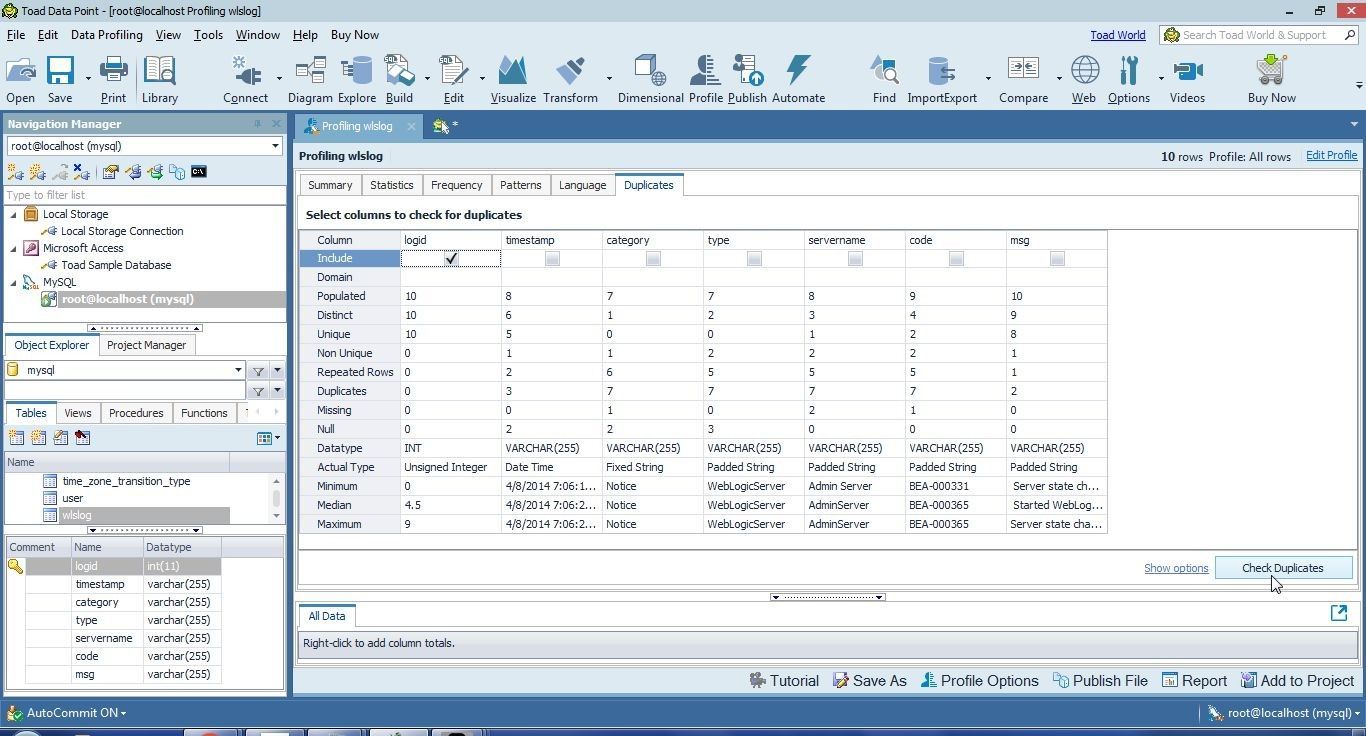Open the ImportExport tool
This screenshot has width=1366, height=736.
point(942,80)
